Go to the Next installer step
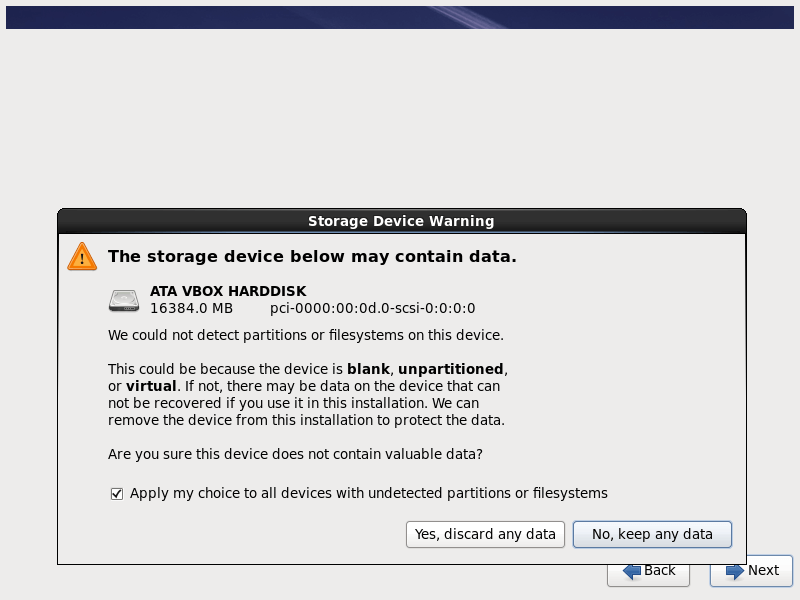800x600 pixels. click(751, 571)
